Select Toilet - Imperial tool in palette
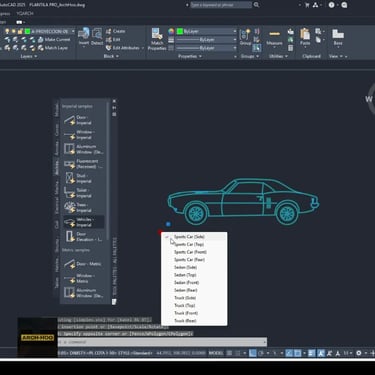 click(83, 193)
